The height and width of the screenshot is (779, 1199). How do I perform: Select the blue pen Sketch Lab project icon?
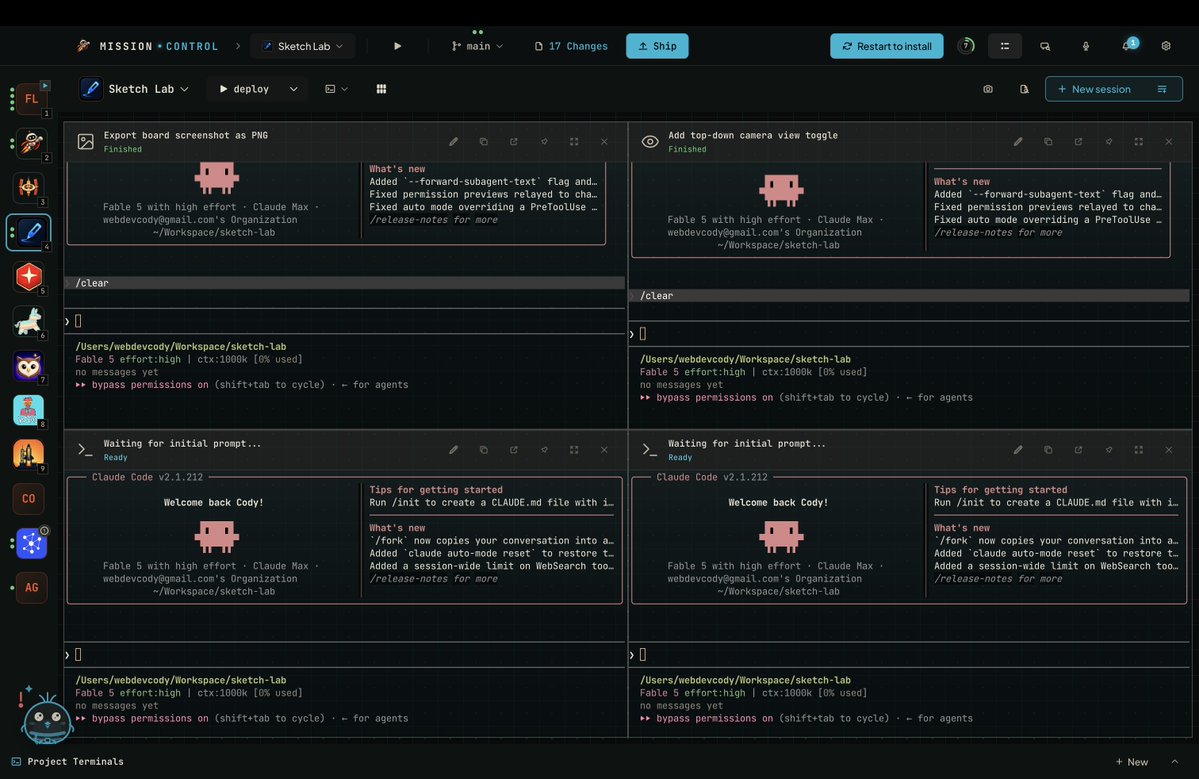click(x=29, y=232)
